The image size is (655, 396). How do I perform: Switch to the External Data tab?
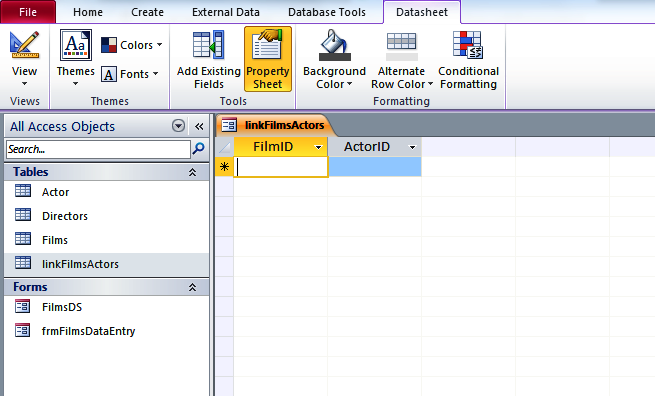[x=226, y=12]
